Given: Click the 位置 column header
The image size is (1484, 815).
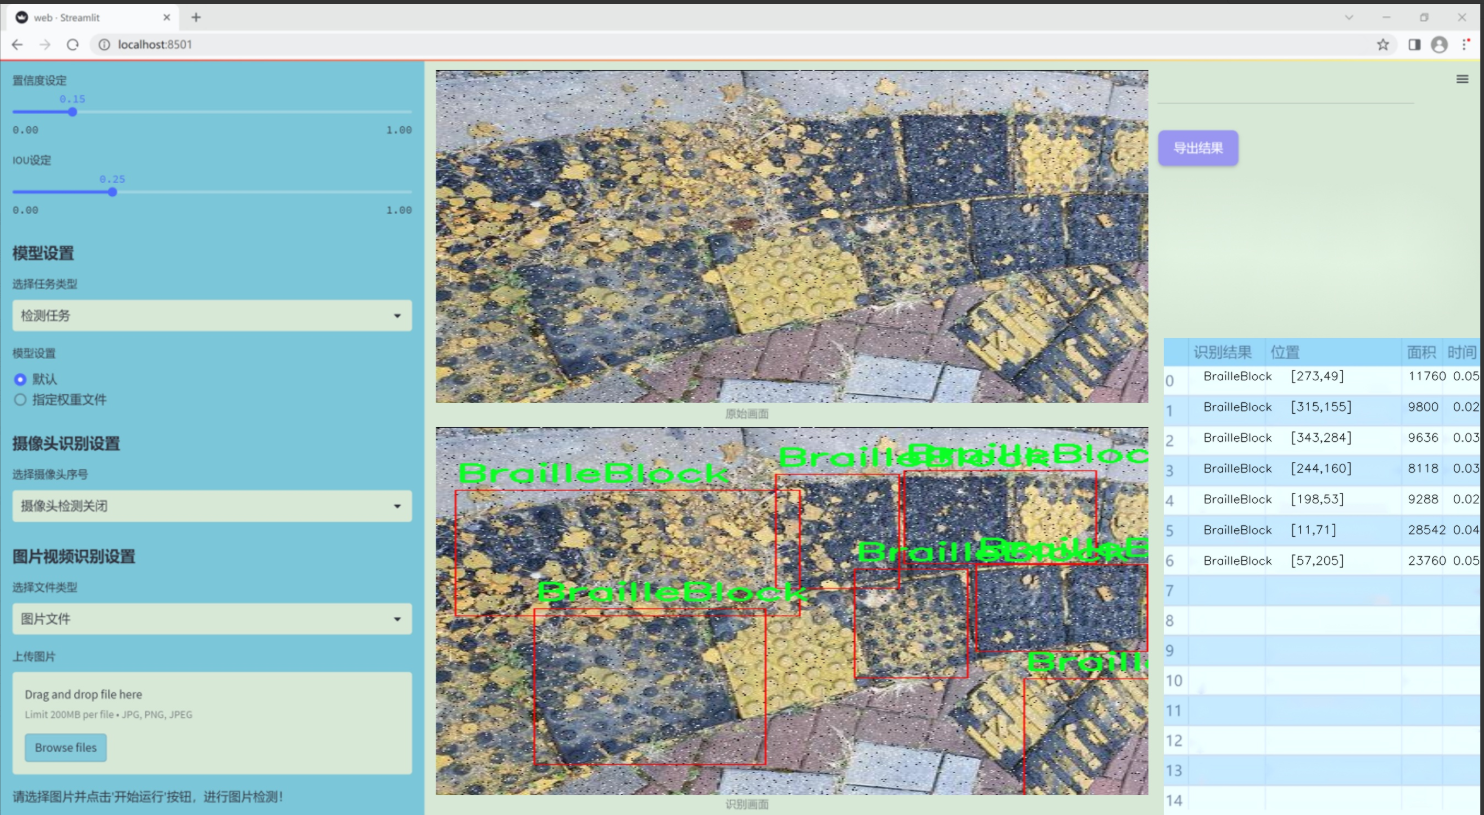Looking at the screenshot, I should [1285, 352].
